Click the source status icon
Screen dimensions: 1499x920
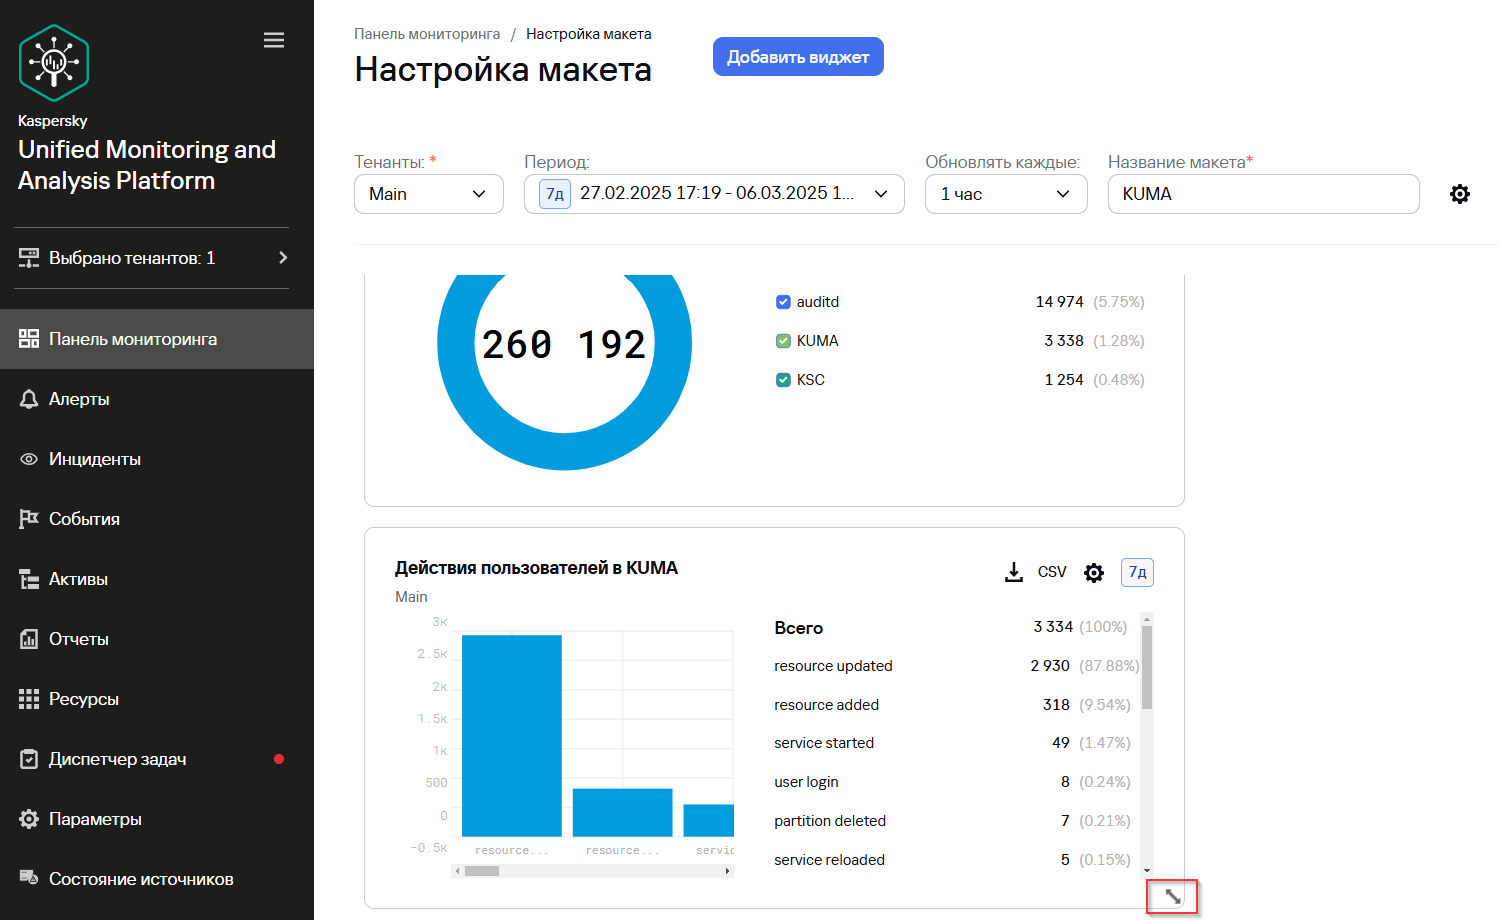coord(29,878)
